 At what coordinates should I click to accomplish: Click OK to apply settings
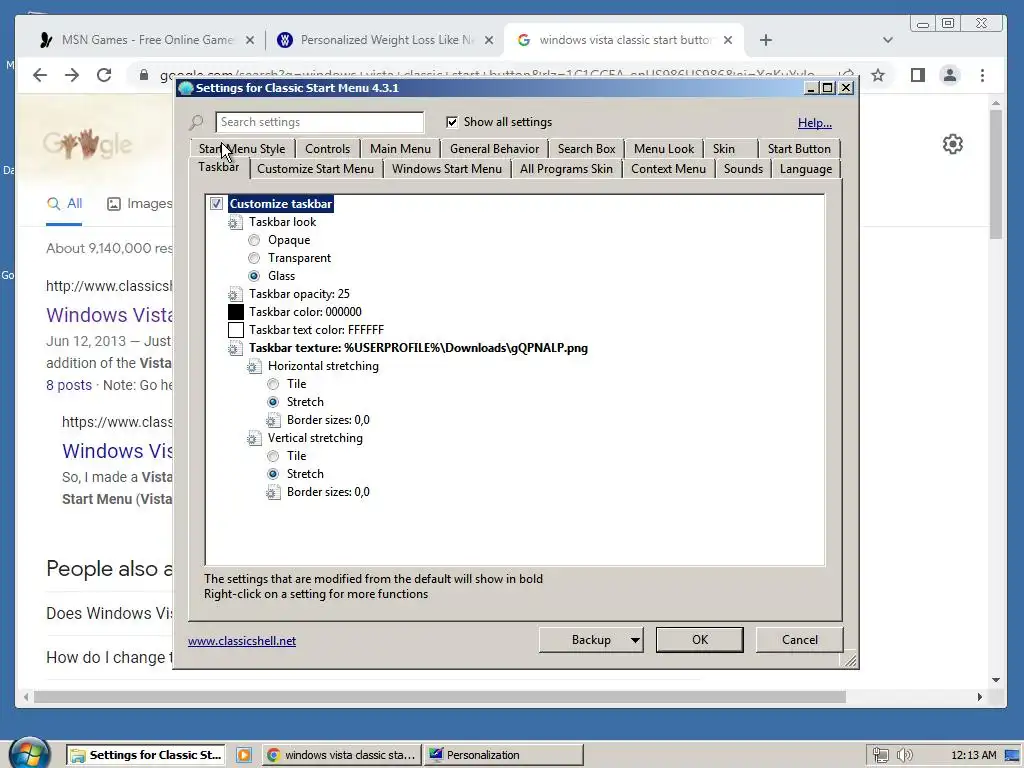click(x=699, y=640)
